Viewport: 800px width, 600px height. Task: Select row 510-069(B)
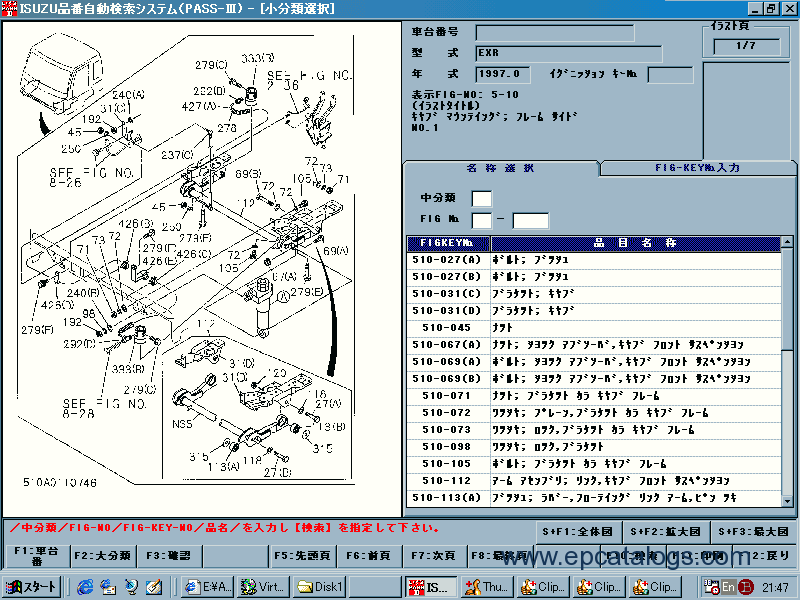[594, 379]
